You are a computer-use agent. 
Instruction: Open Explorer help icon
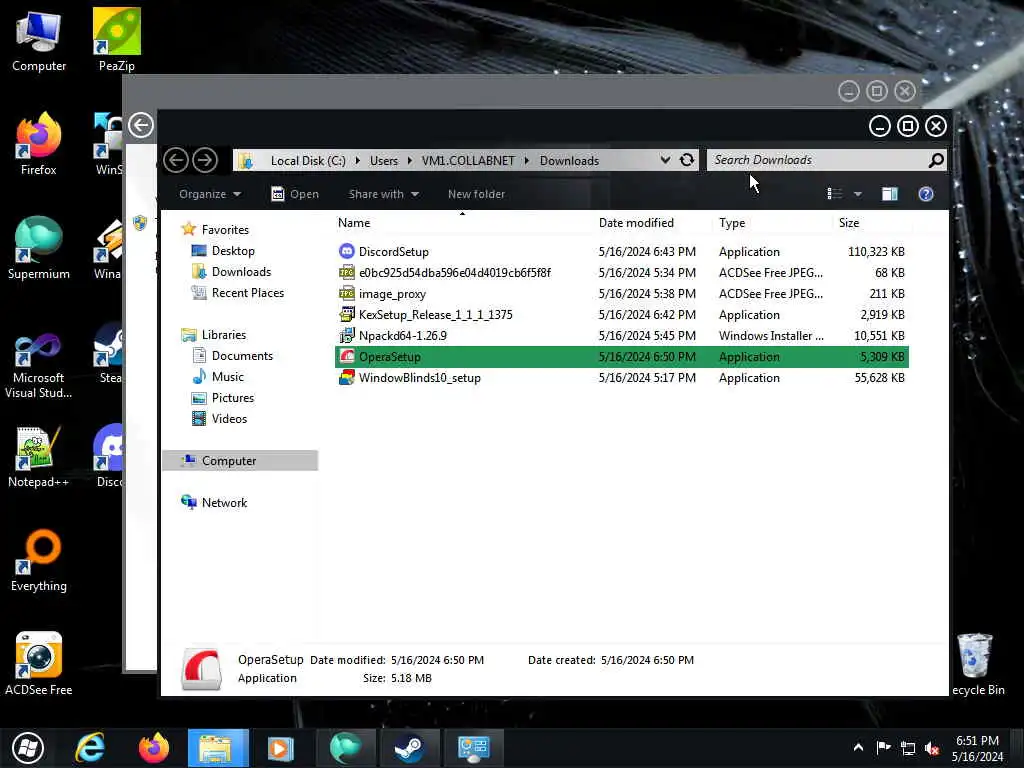coord(925,194)
